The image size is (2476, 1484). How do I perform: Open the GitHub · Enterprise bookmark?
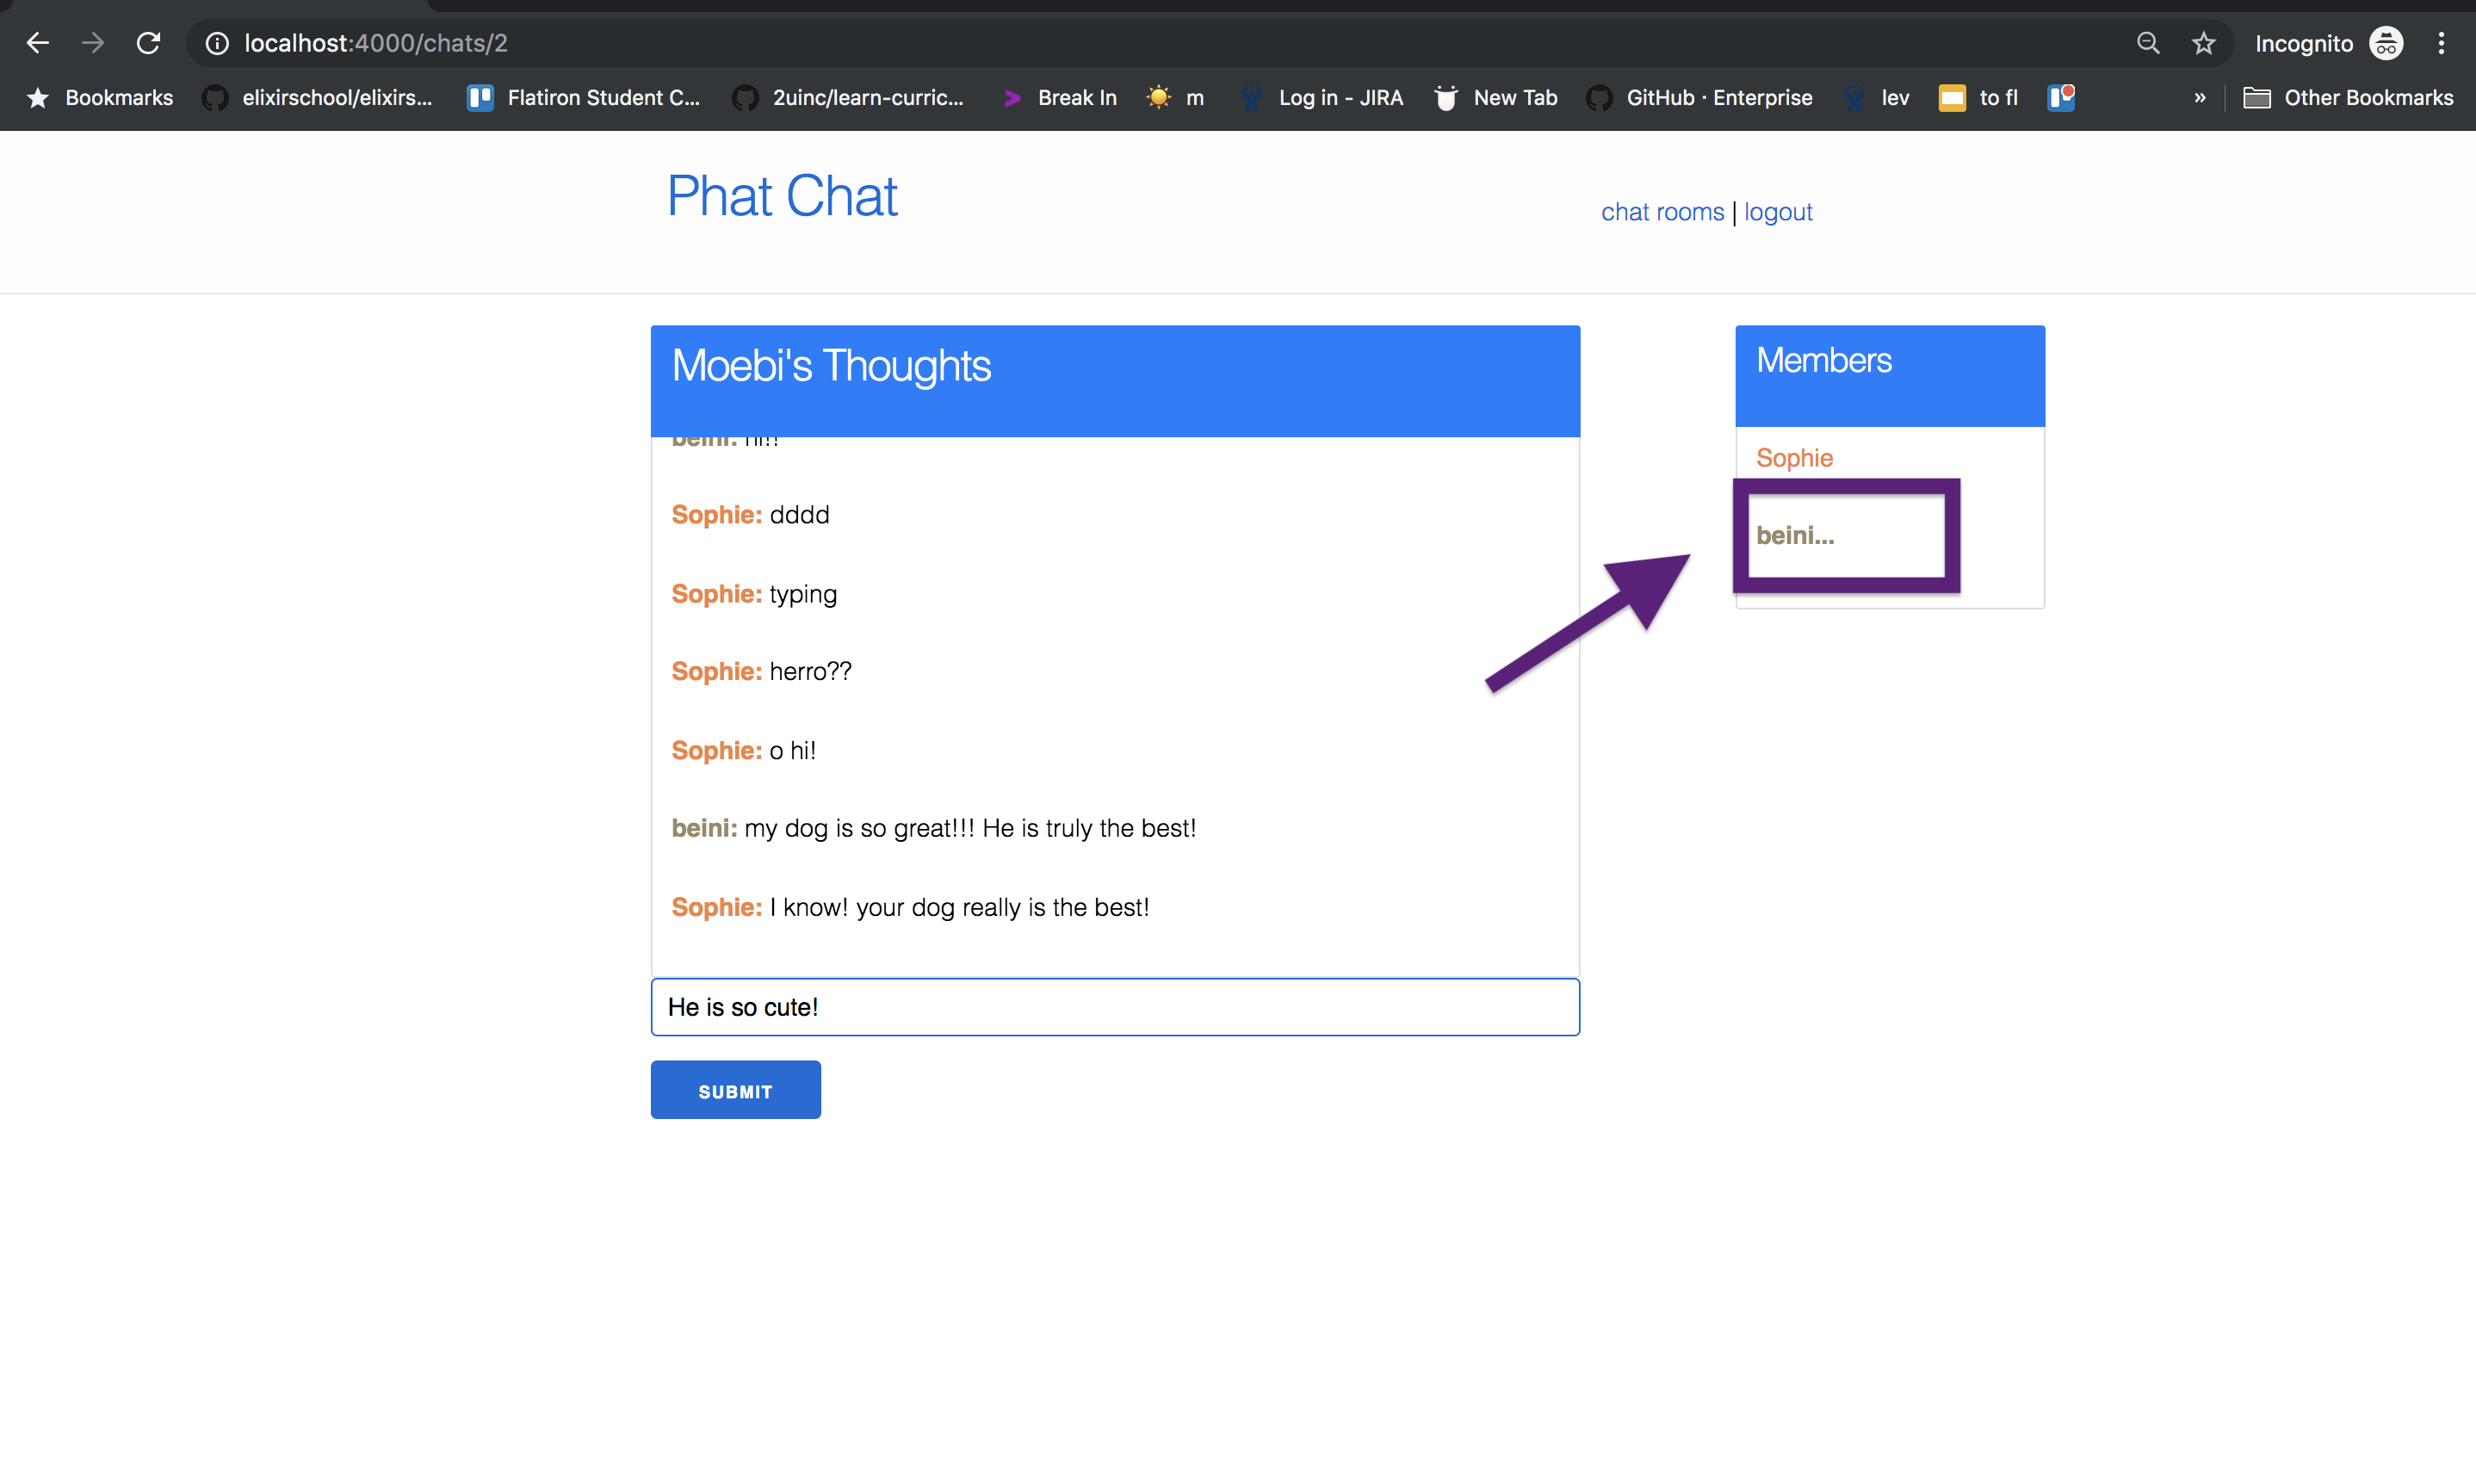tap(1699, 98)
